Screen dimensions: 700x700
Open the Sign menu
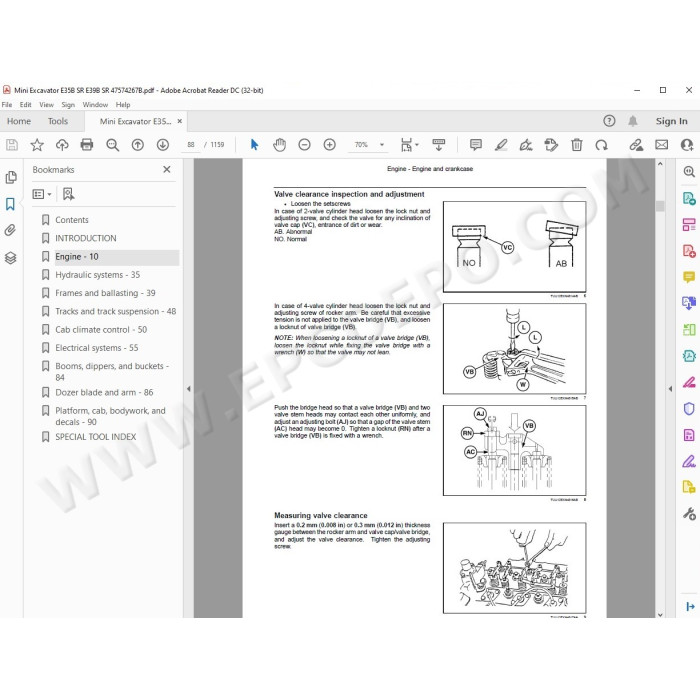click(x=68, y=104)
